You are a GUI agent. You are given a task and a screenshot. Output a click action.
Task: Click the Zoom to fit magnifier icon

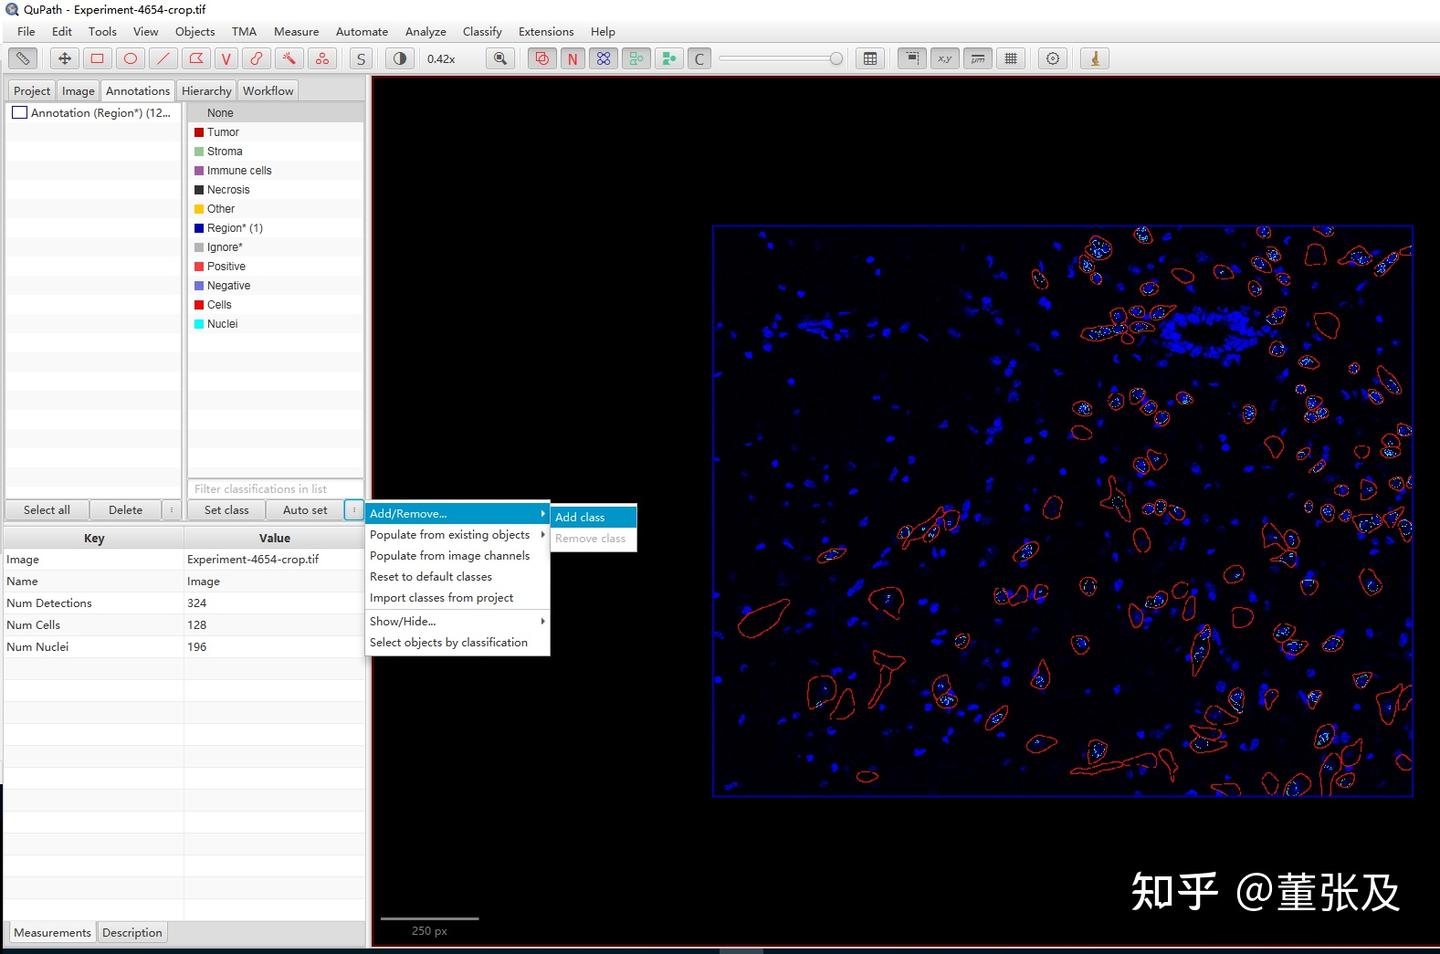[x=500, y=59]
